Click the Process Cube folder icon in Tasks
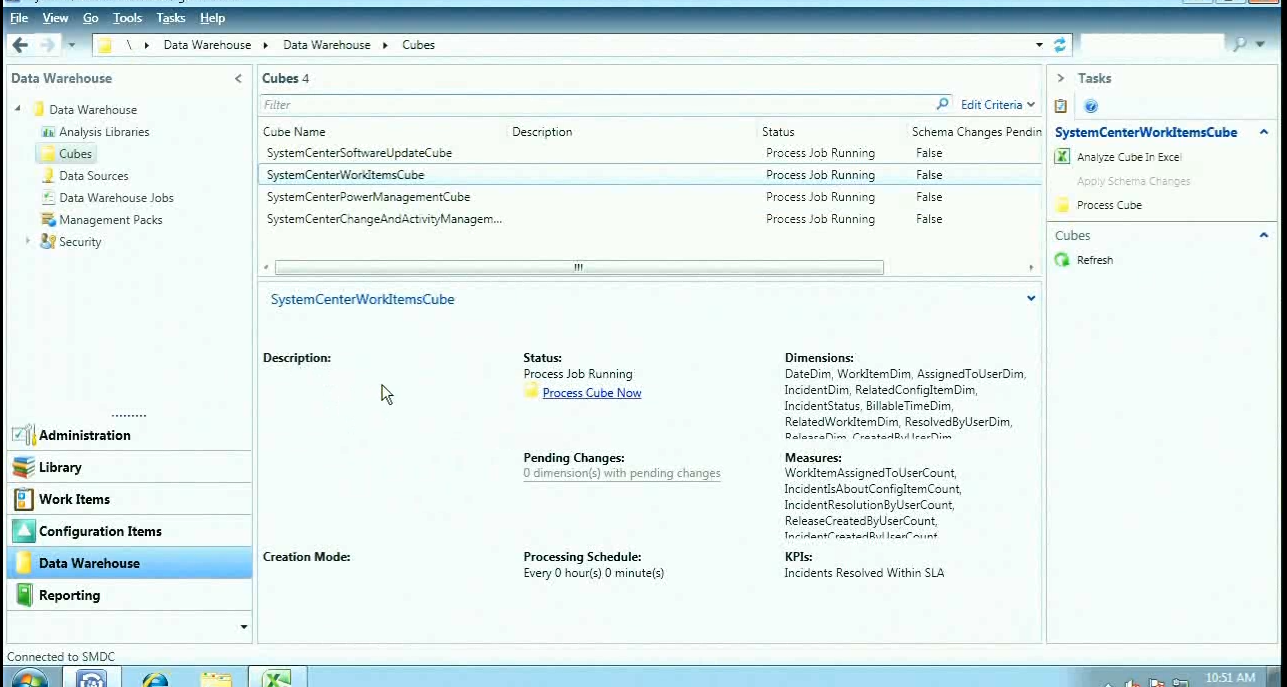1287x687 pixels. 1062,205
